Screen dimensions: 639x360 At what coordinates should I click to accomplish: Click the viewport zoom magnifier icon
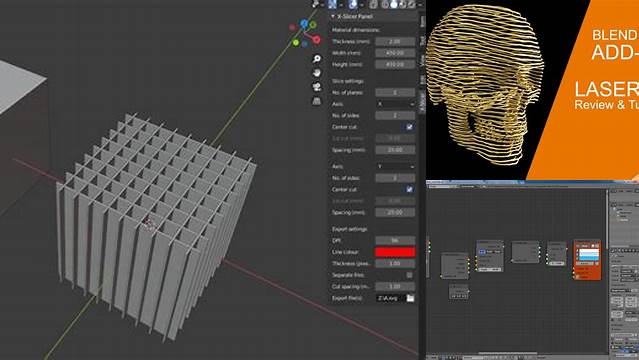(x=316, y=59)
